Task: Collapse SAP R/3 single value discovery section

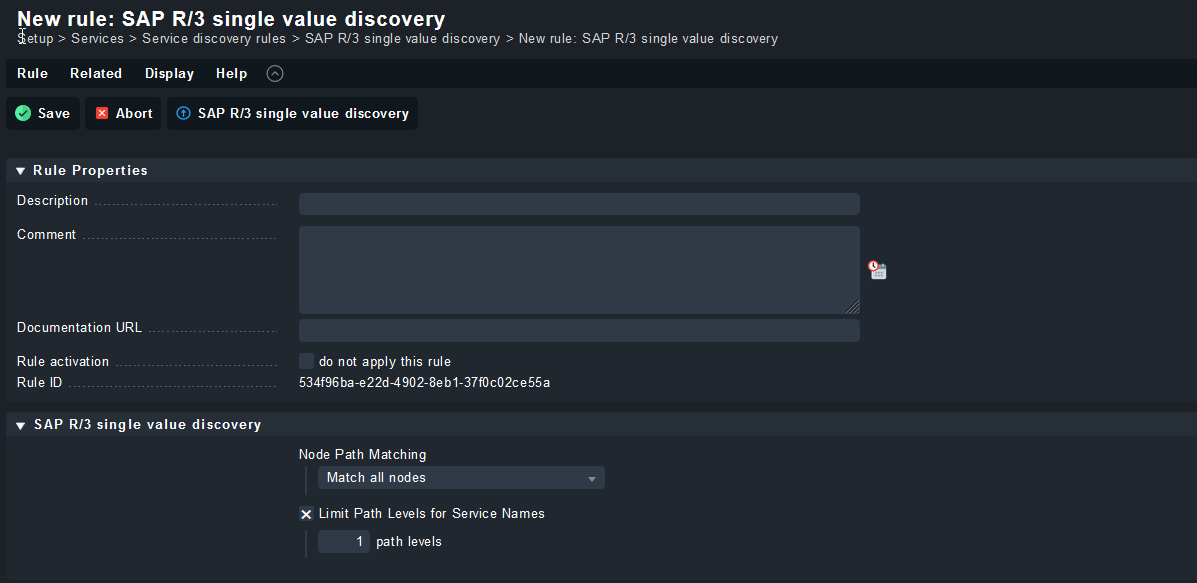Action: tap(20, 425)
